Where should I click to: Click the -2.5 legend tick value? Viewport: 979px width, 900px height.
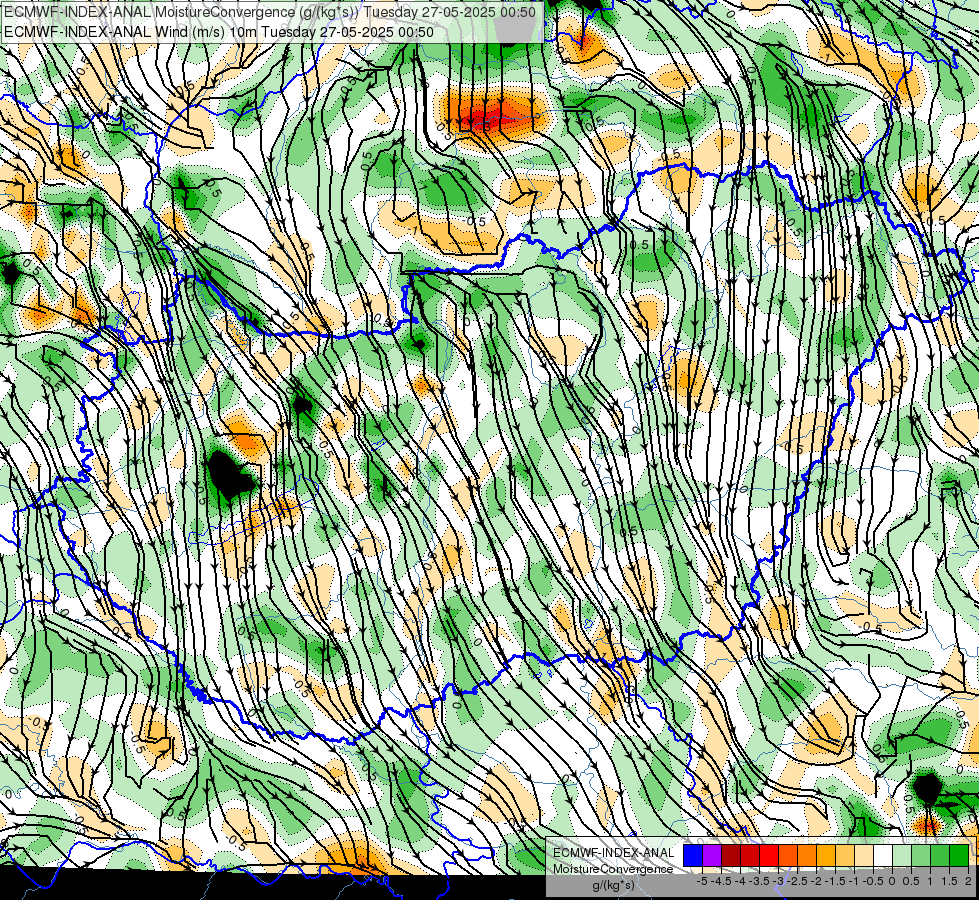coord(797,881)
